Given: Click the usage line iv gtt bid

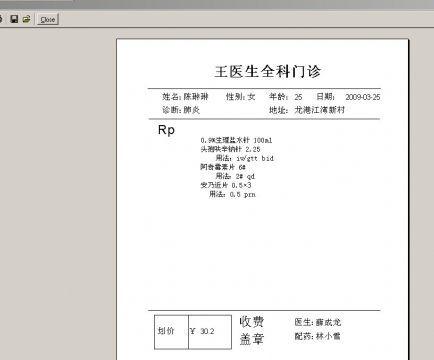Looking at the screenshot, I should coord(245,158).
